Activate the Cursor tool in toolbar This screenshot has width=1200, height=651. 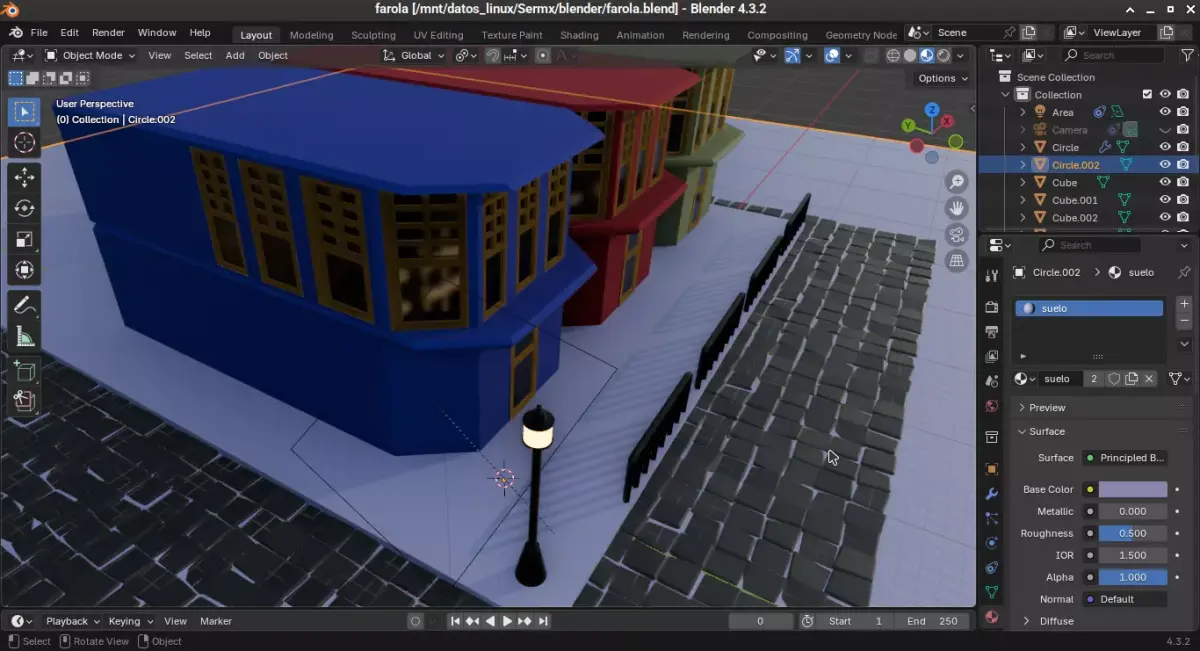[25, 143]
